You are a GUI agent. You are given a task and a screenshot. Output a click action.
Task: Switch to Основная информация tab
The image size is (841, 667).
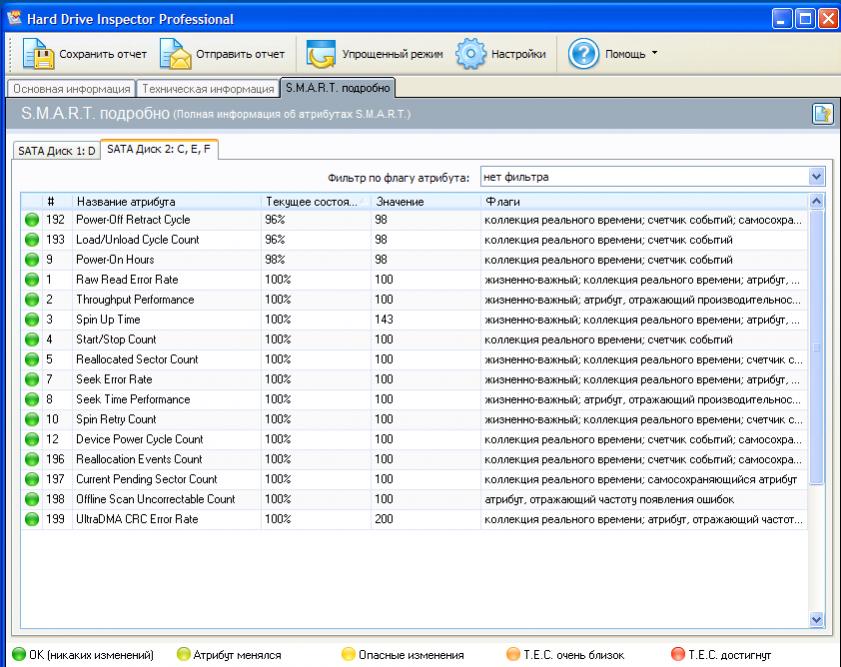tap(71, 89)
